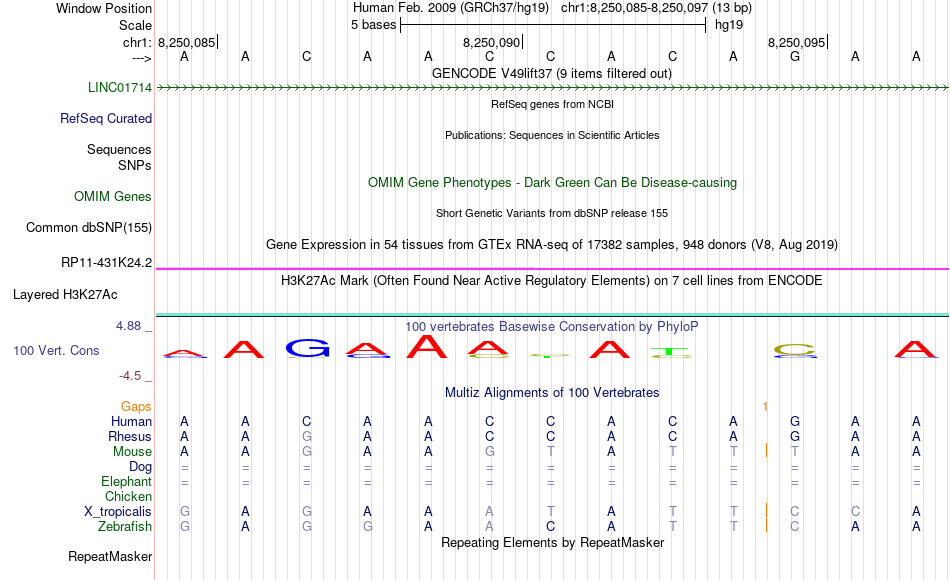
Task: Open the RP11-431K24.2 GTEx track label
Action: pos(107,262)
